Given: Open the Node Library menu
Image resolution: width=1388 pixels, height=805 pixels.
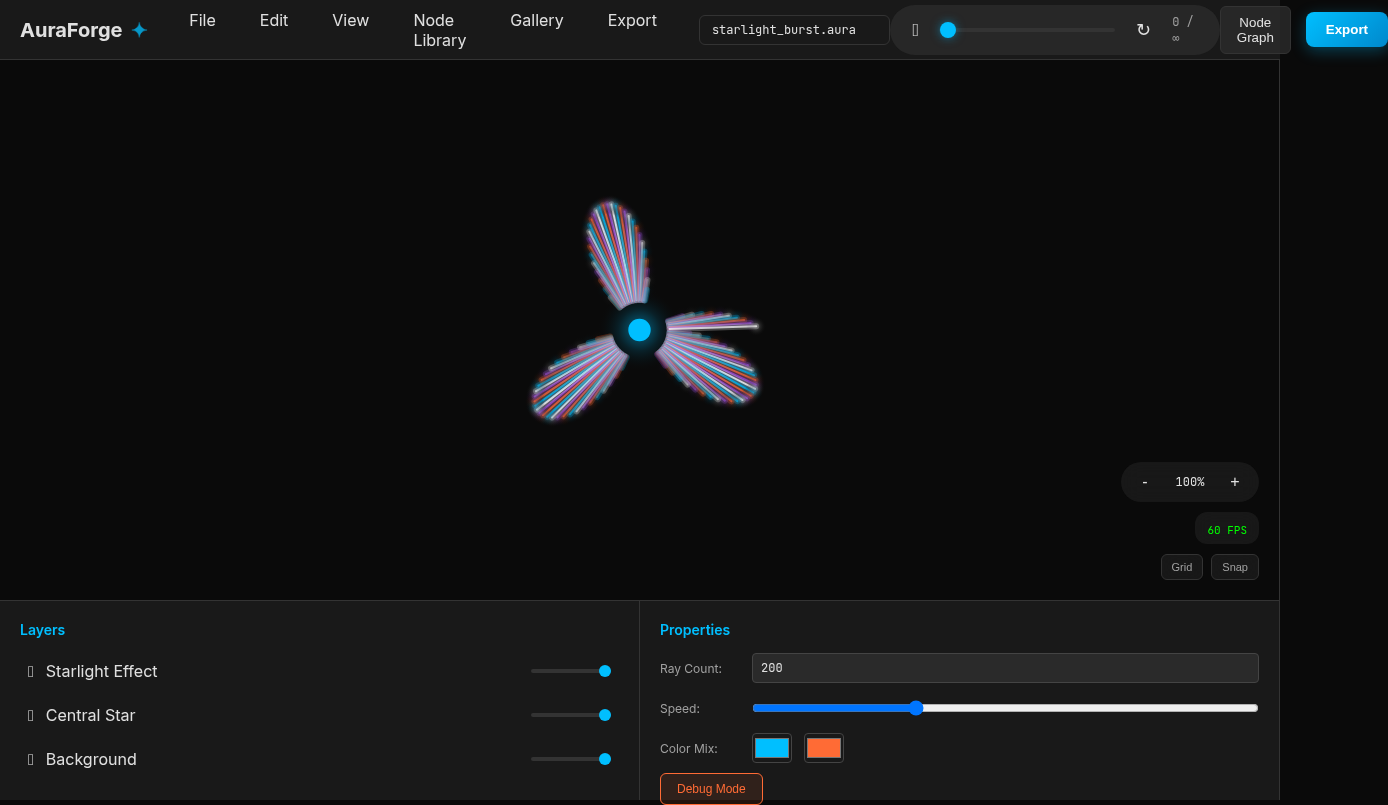Looking at the screenshot, I should coord(439,29).
